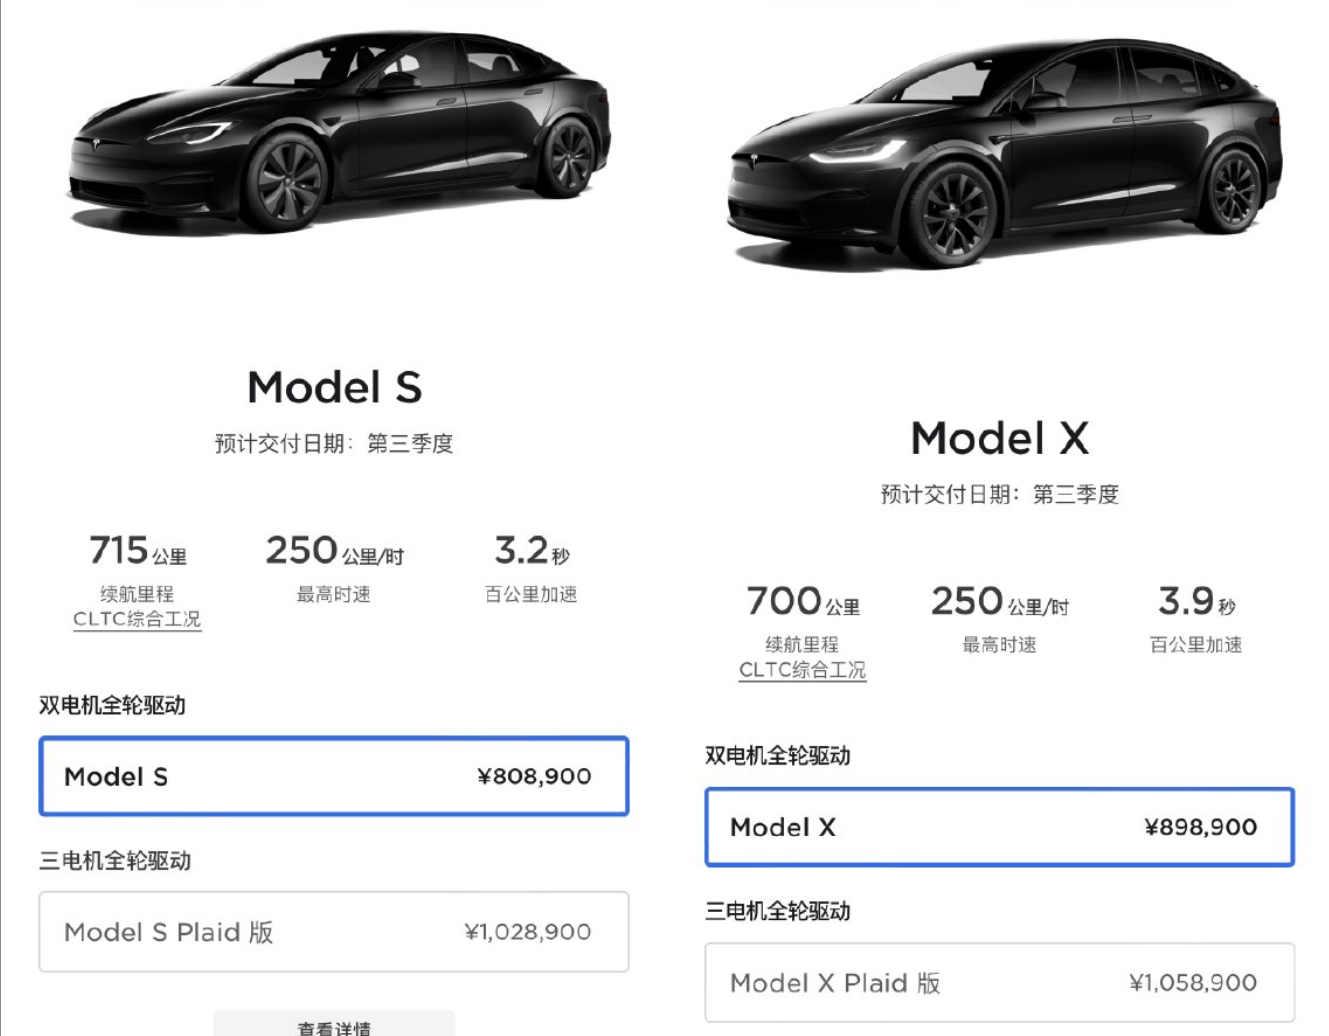Click the 3.2 秒 acceleration stat
1329x1036 pixels.
531,551
